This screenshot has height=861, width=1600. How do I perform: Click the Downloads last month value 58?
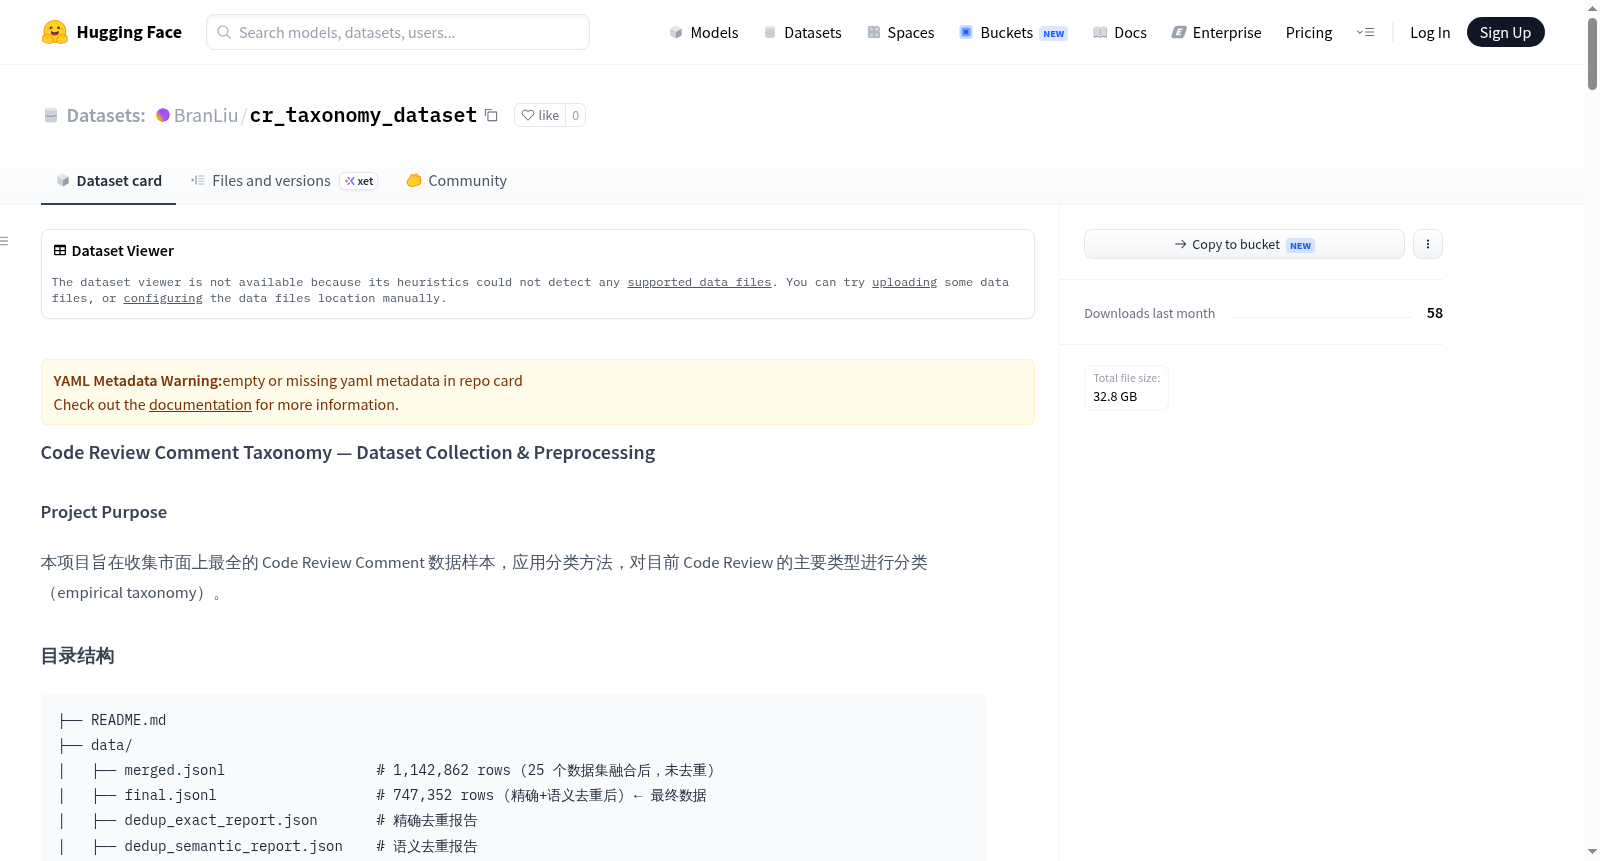pos(1434,313)
